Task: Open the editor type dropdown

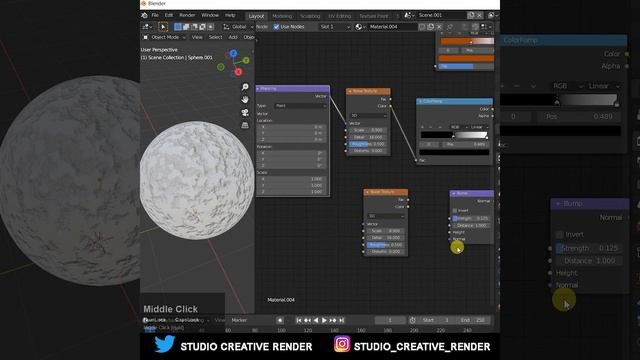Action: point(147,27)
